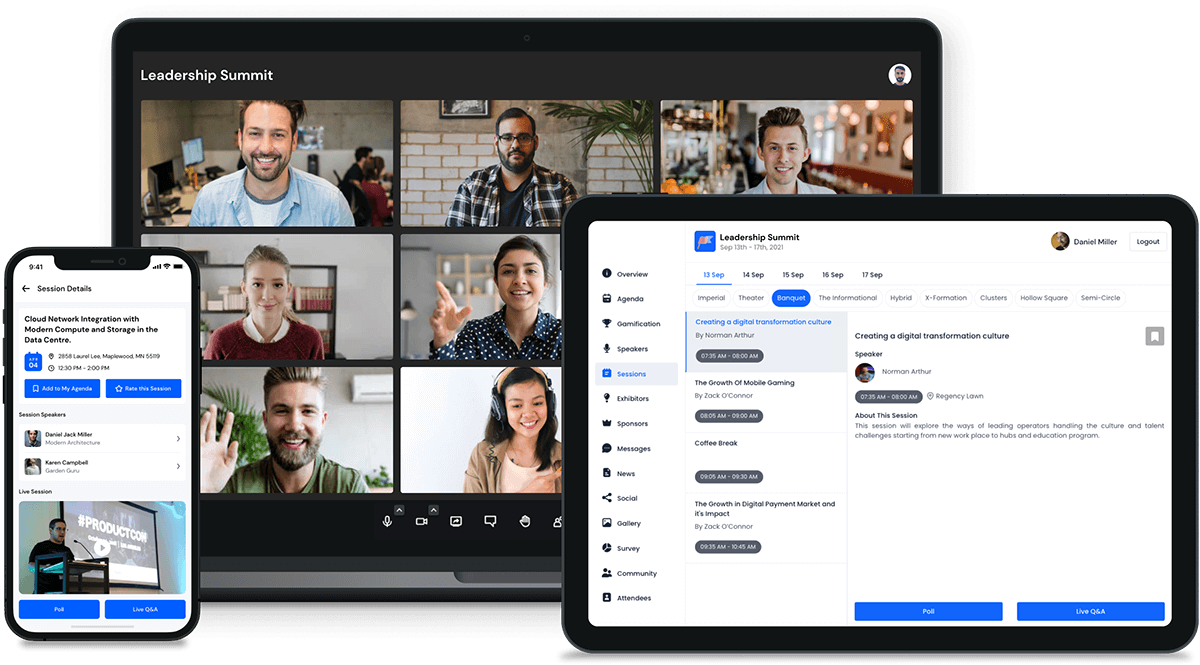Click the Add to My Agenda button
The width and height of the screenshot is (1200, 665).
(62, 388)
